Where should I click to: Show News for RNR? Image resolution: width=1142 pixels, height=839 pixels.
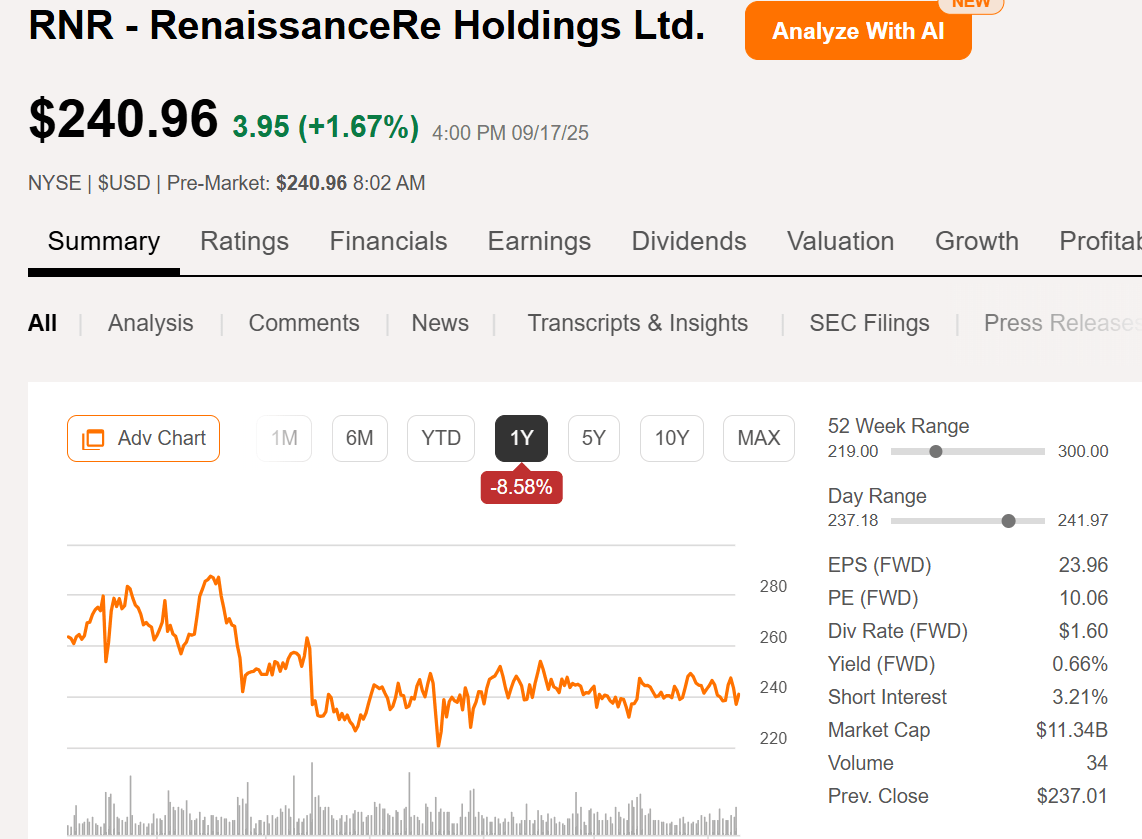tap(440, 323)
